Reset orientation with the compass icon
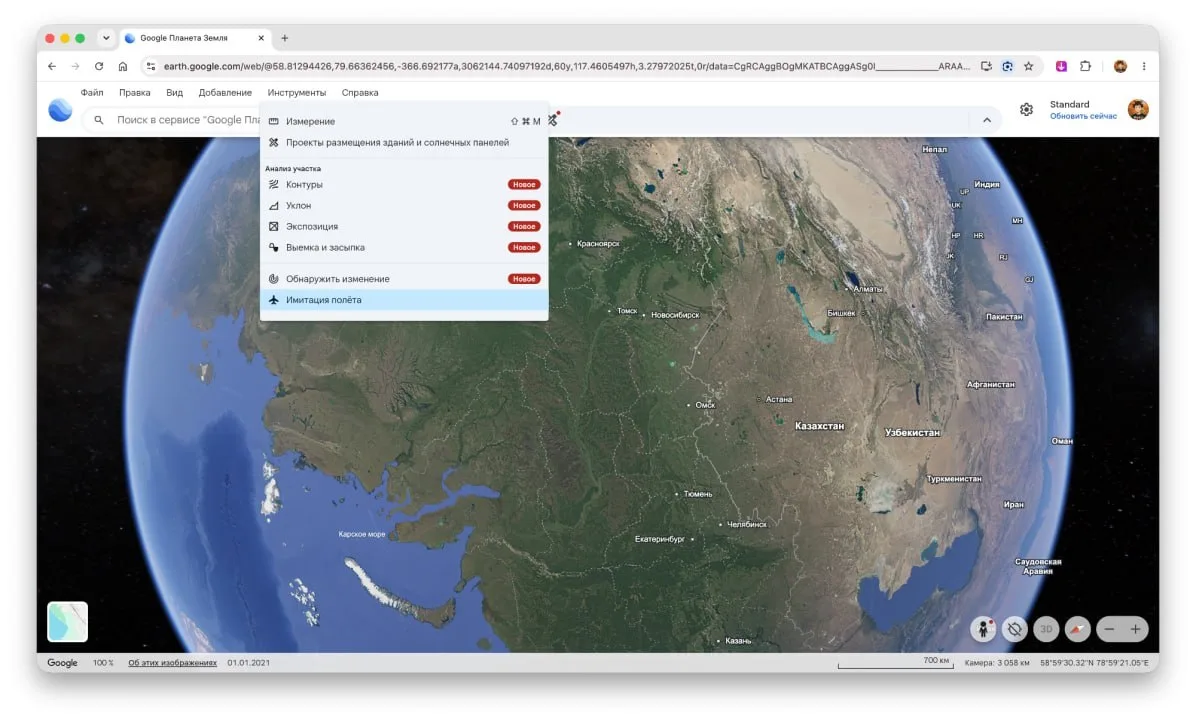Screen dimensions: 1196x721 (1077, 629)
